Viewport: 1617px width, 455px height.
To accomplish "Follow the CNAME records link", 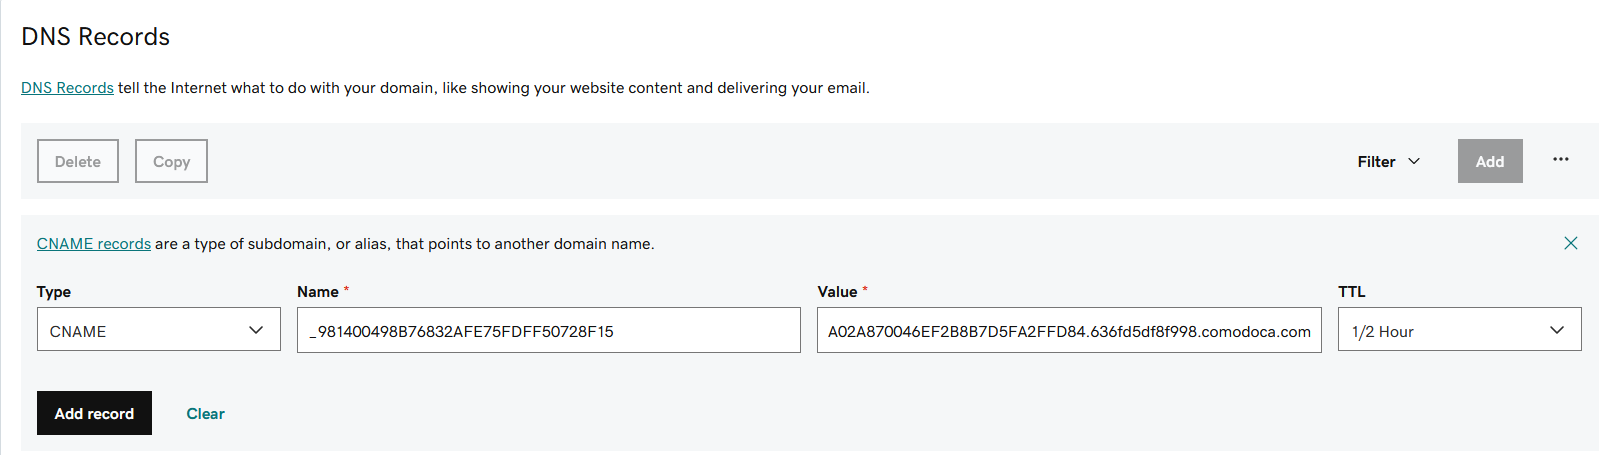I will 94,244.
